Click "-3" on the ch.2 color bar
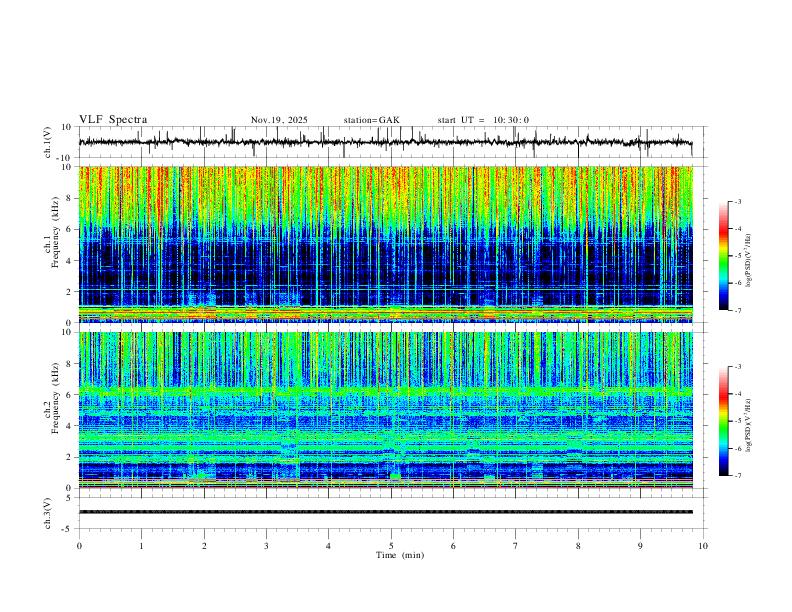The height and width of the screenshot is (612, 792). point(737,367)
